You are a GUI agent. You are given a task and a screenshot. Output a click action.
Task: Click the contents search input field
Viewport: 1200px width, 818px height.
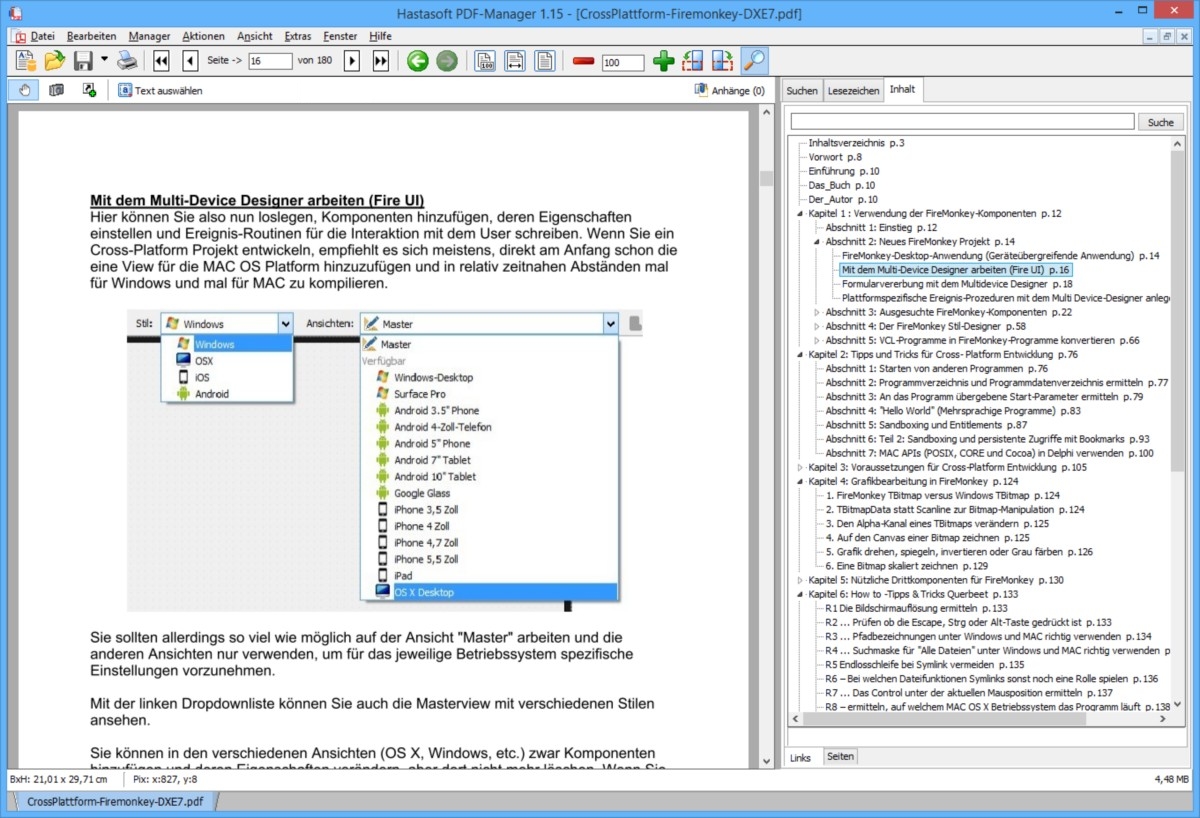point(963,122)
